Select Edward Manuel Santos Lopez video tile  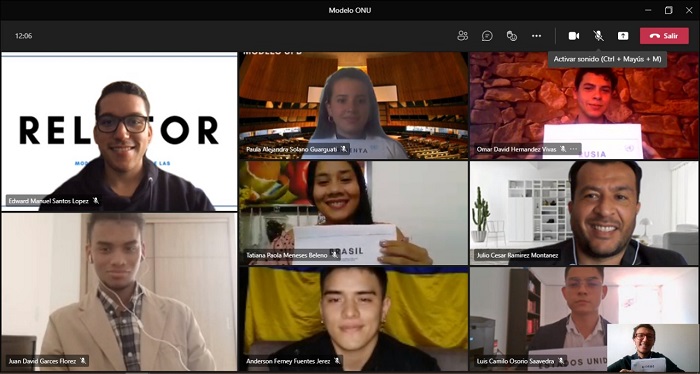click(119, 132)
